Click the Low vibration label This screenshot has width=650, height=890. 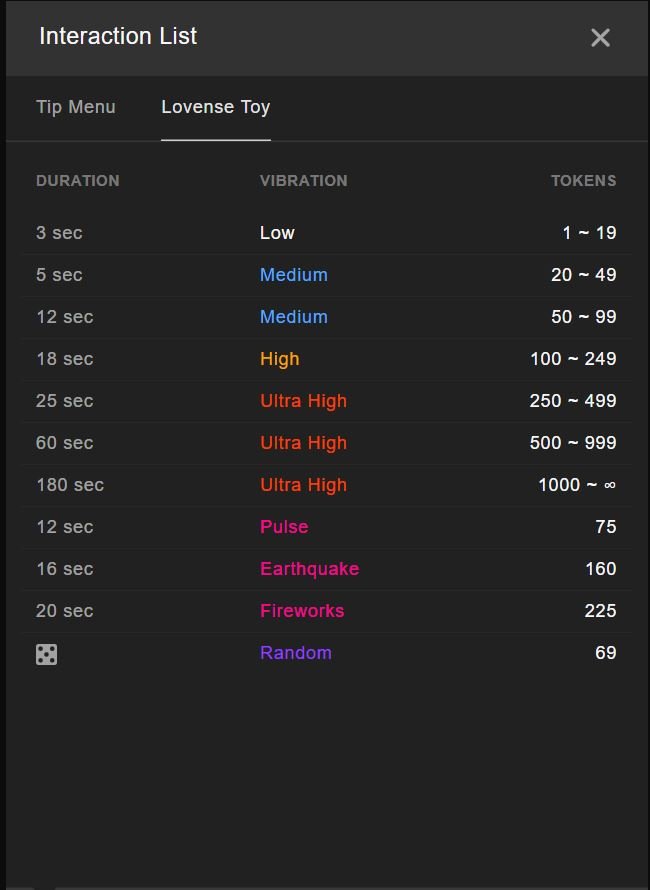point(277,233)
